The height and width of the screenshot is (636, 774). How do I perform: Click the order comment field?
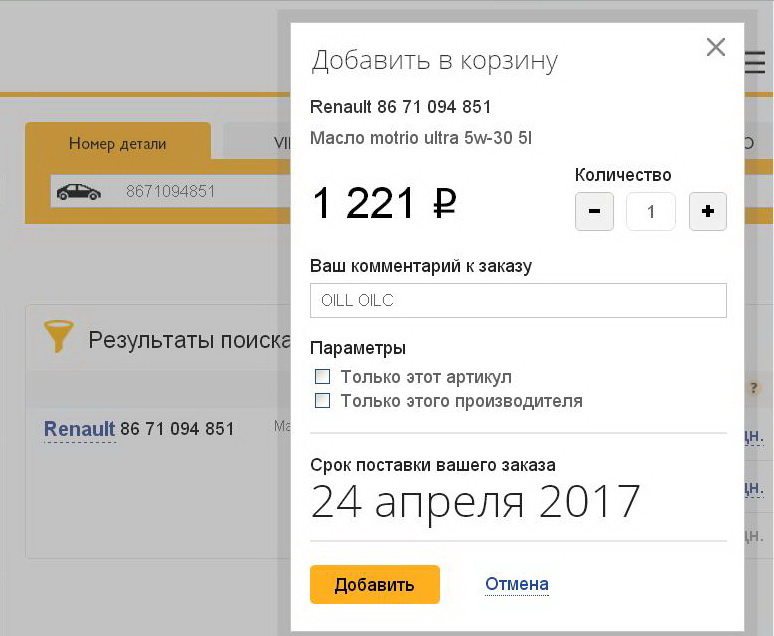click(518, 300)
